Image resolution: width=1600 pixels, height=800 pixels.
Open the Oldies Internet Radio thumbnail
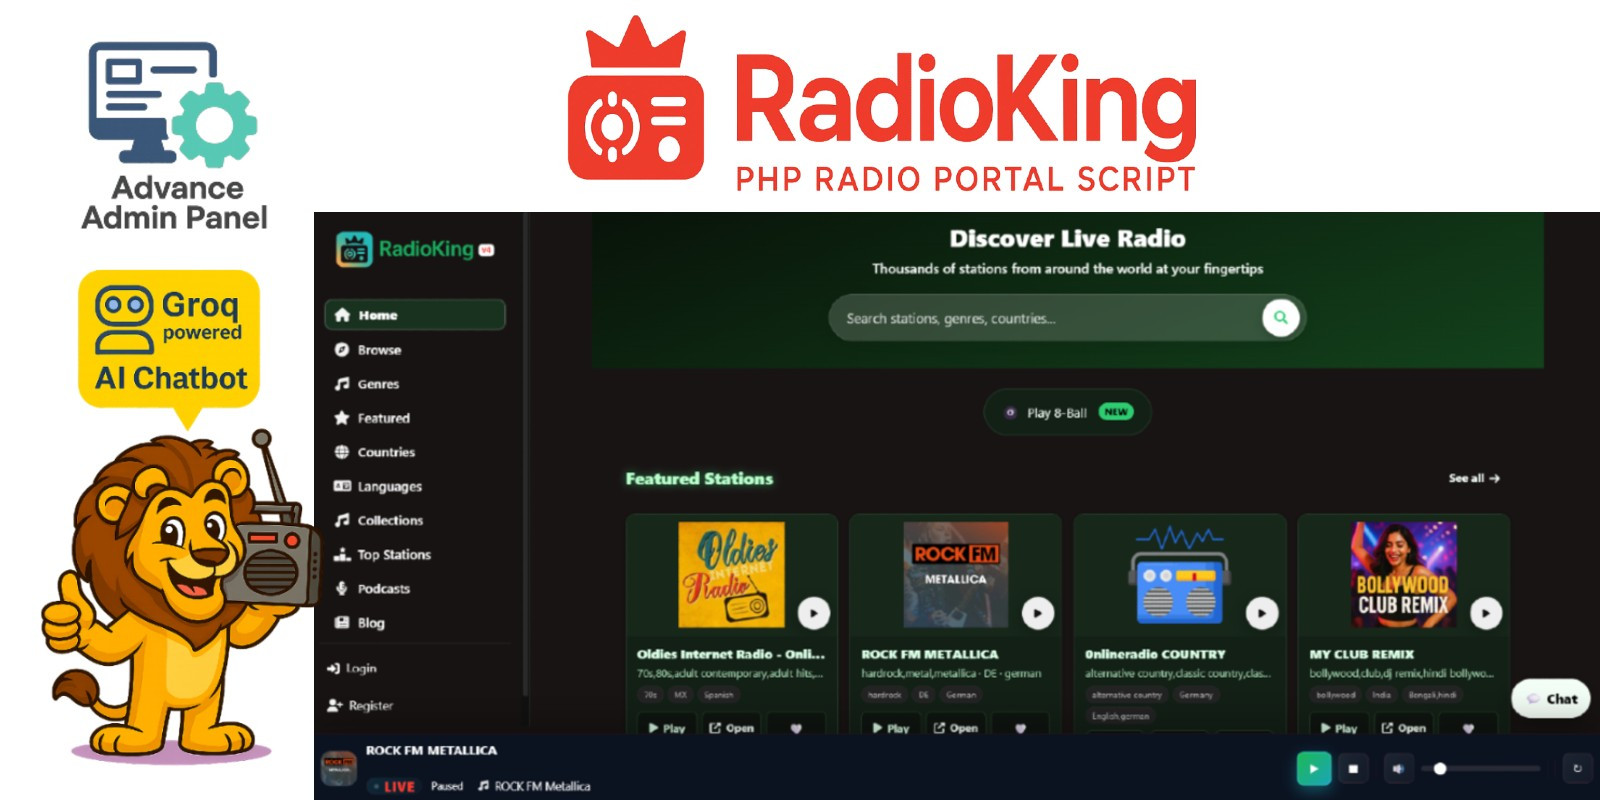(731, 575)
